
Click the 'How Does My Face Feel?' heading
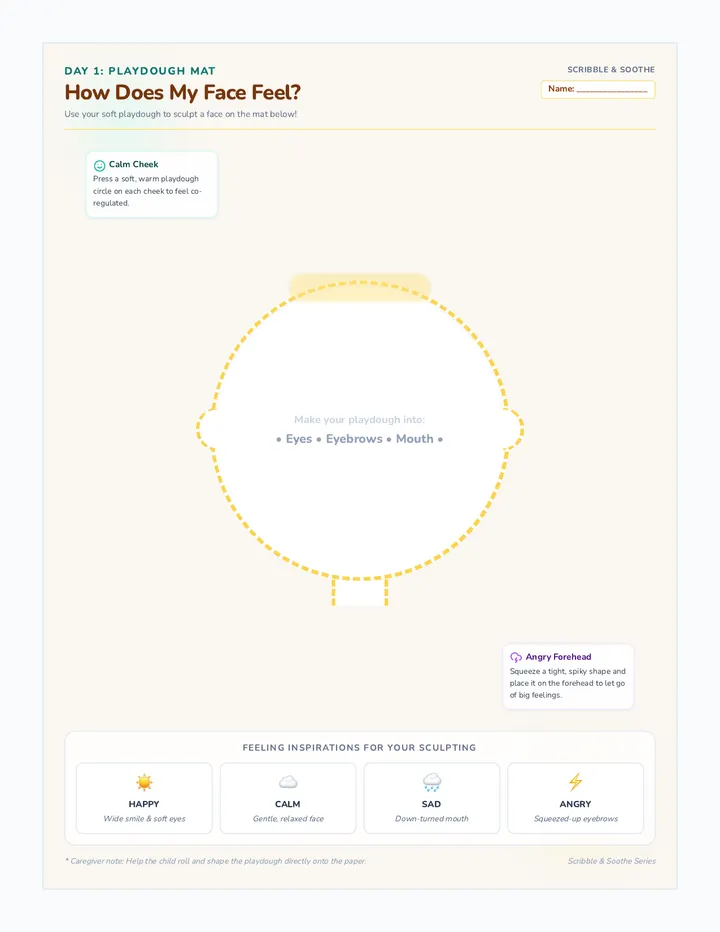click(x=183, y=93)
